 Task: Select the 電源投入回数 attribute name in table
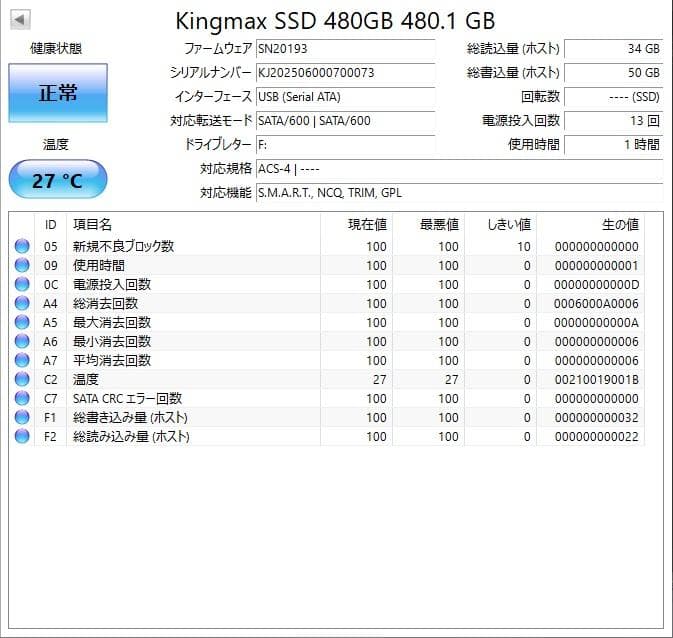112,284
